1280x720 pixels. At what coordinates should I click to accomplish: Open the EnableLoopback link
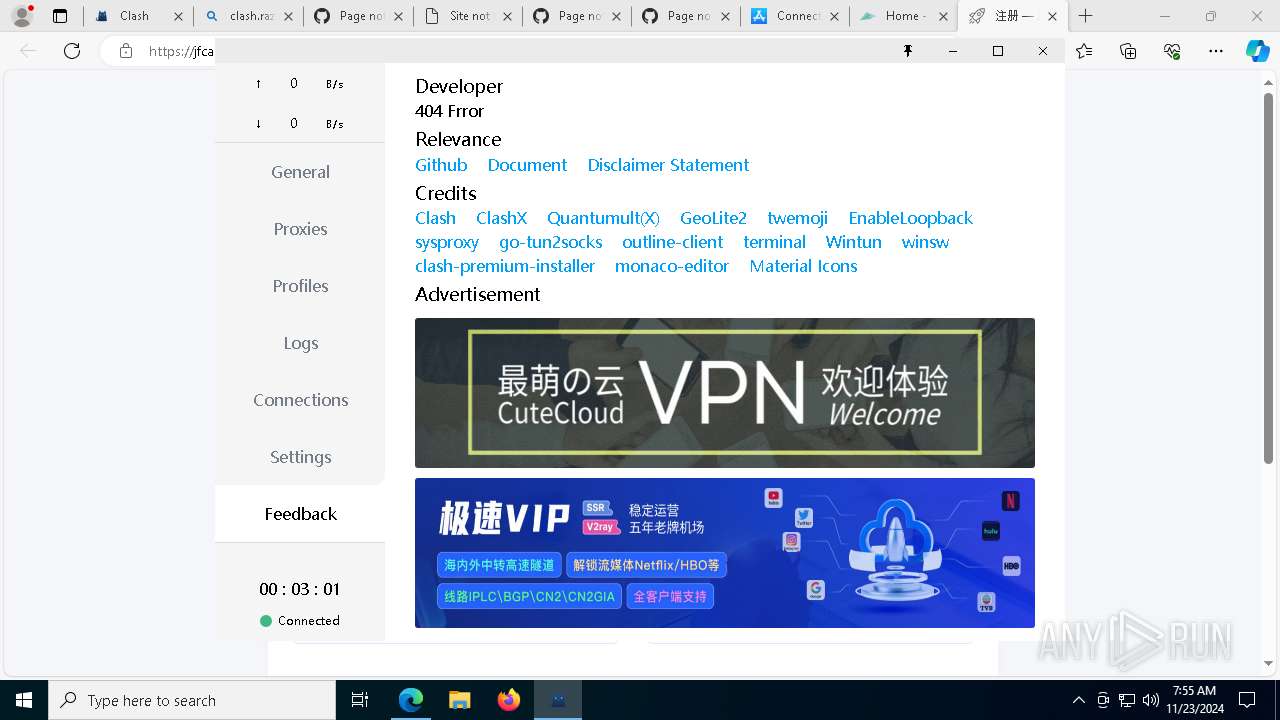[910, 218]
